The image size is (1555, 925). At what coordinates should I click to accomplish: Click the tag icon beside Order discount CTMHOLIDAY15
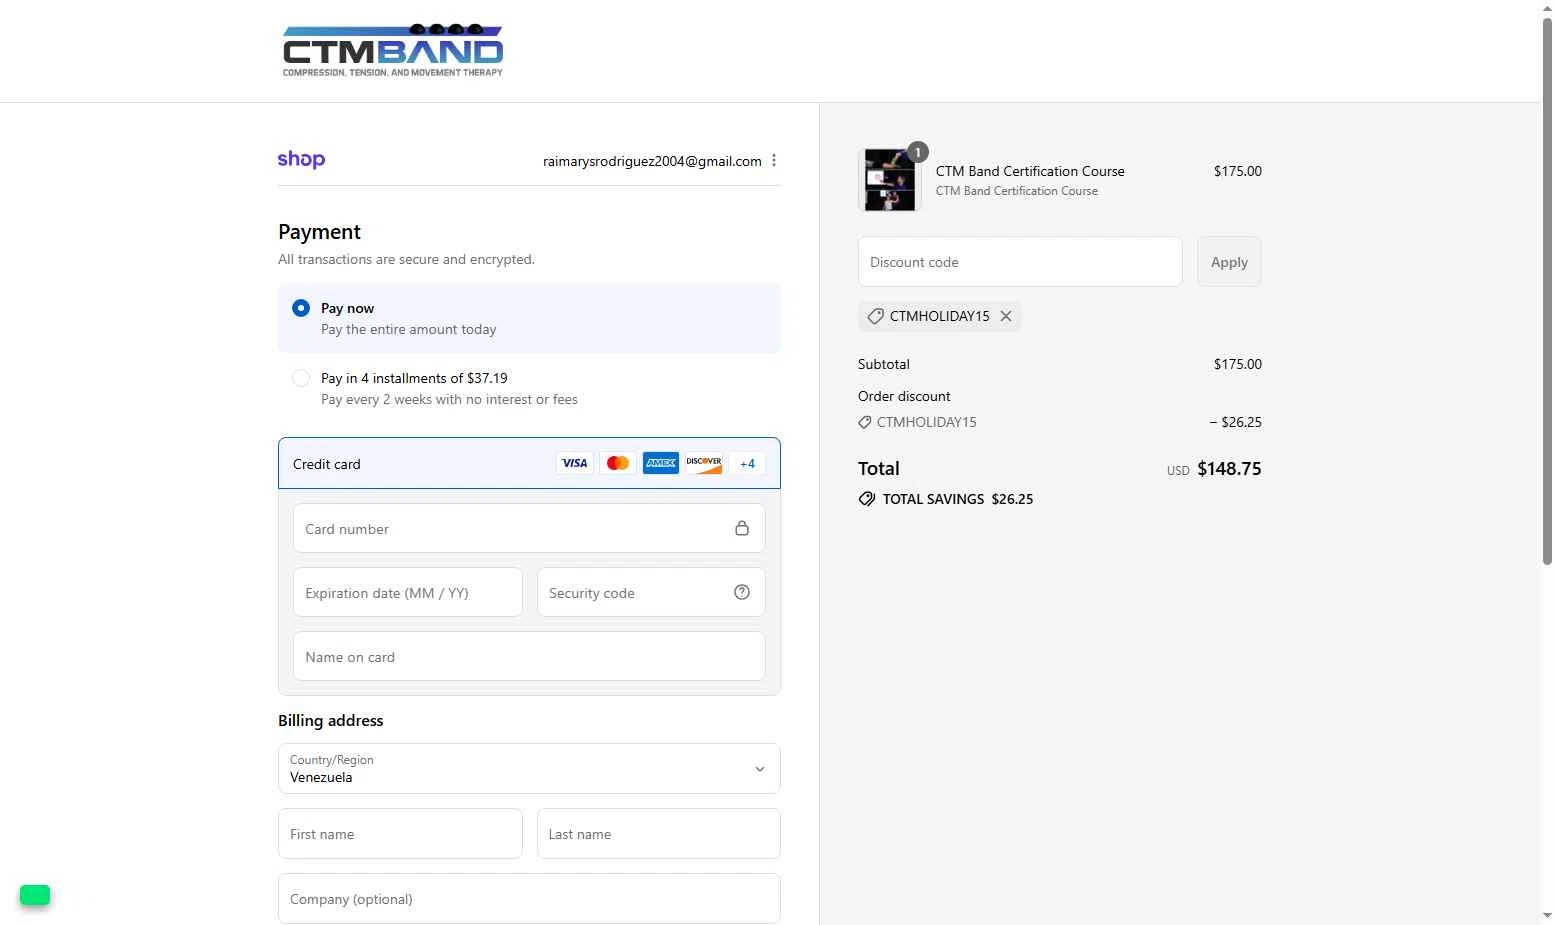pyautogui.click(x=865, y=422)
